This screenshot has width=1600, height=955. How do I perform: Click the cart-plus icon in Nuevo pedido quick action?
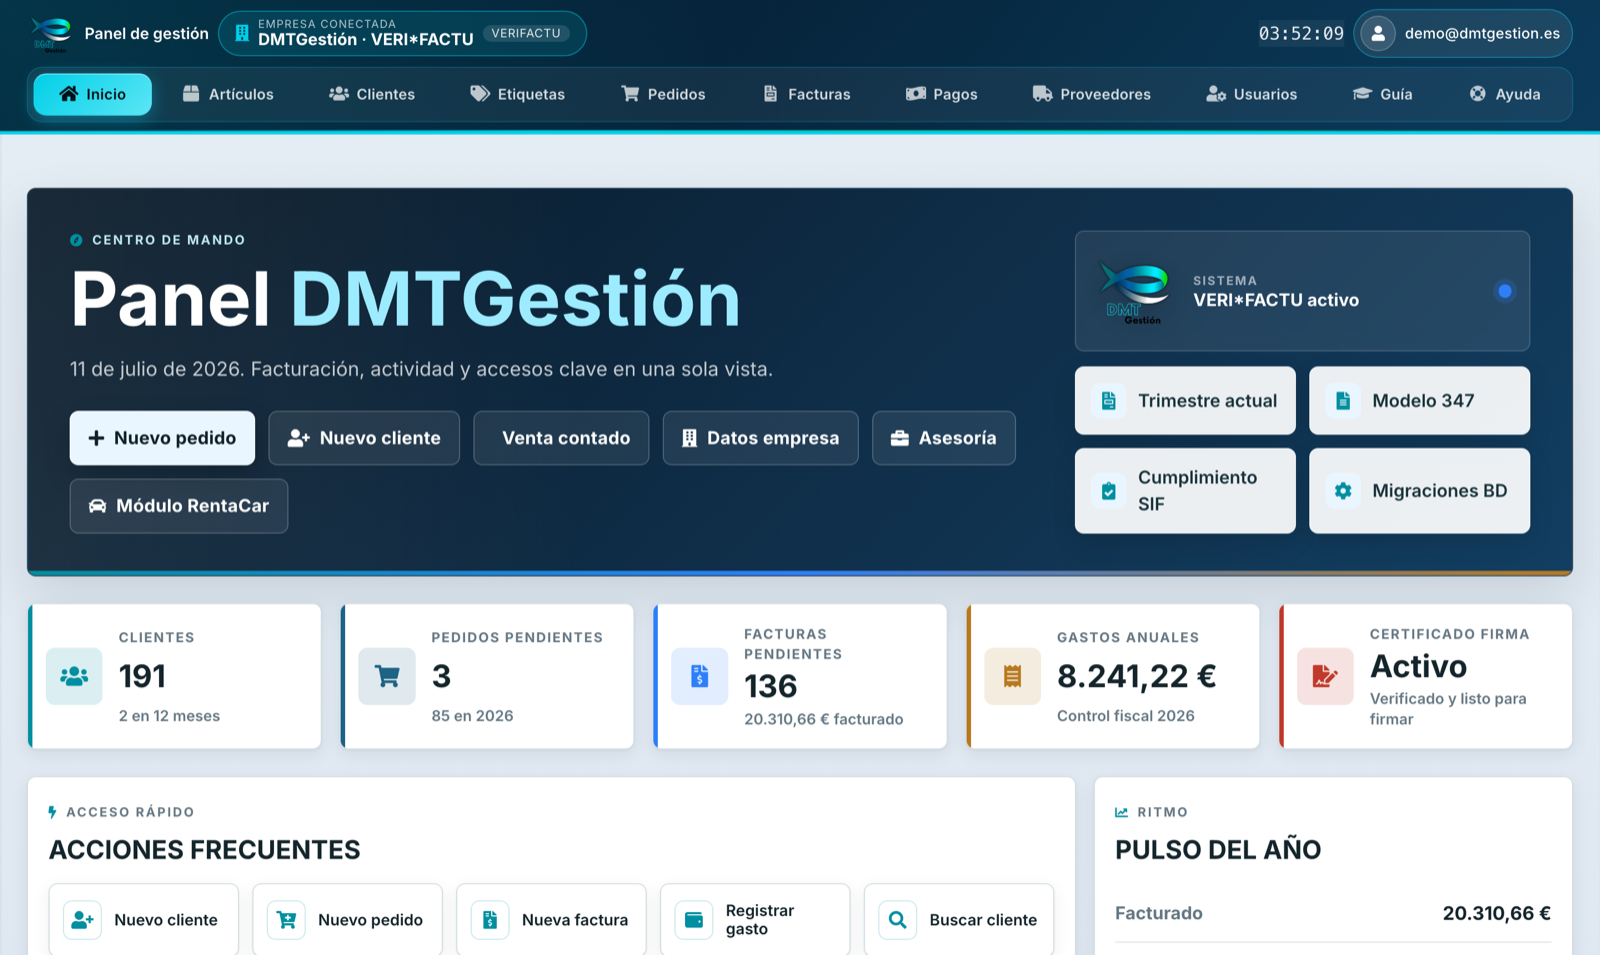pyautogui.click(x=287, y=920)
